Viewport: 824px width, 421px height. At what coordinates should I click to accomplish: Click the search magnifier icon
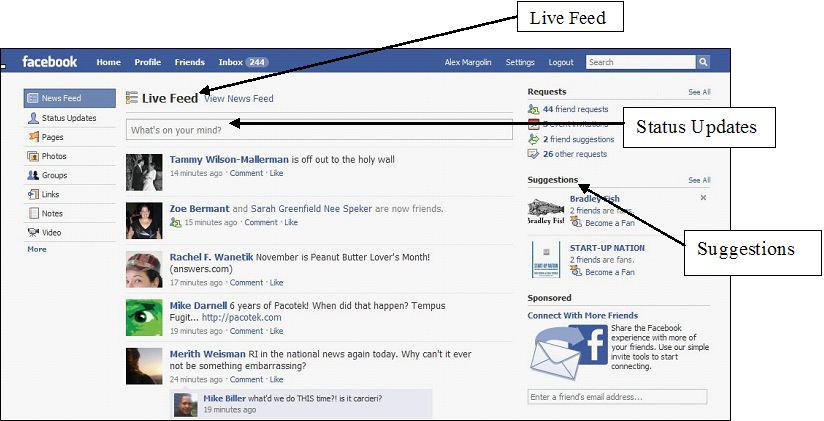703,62
